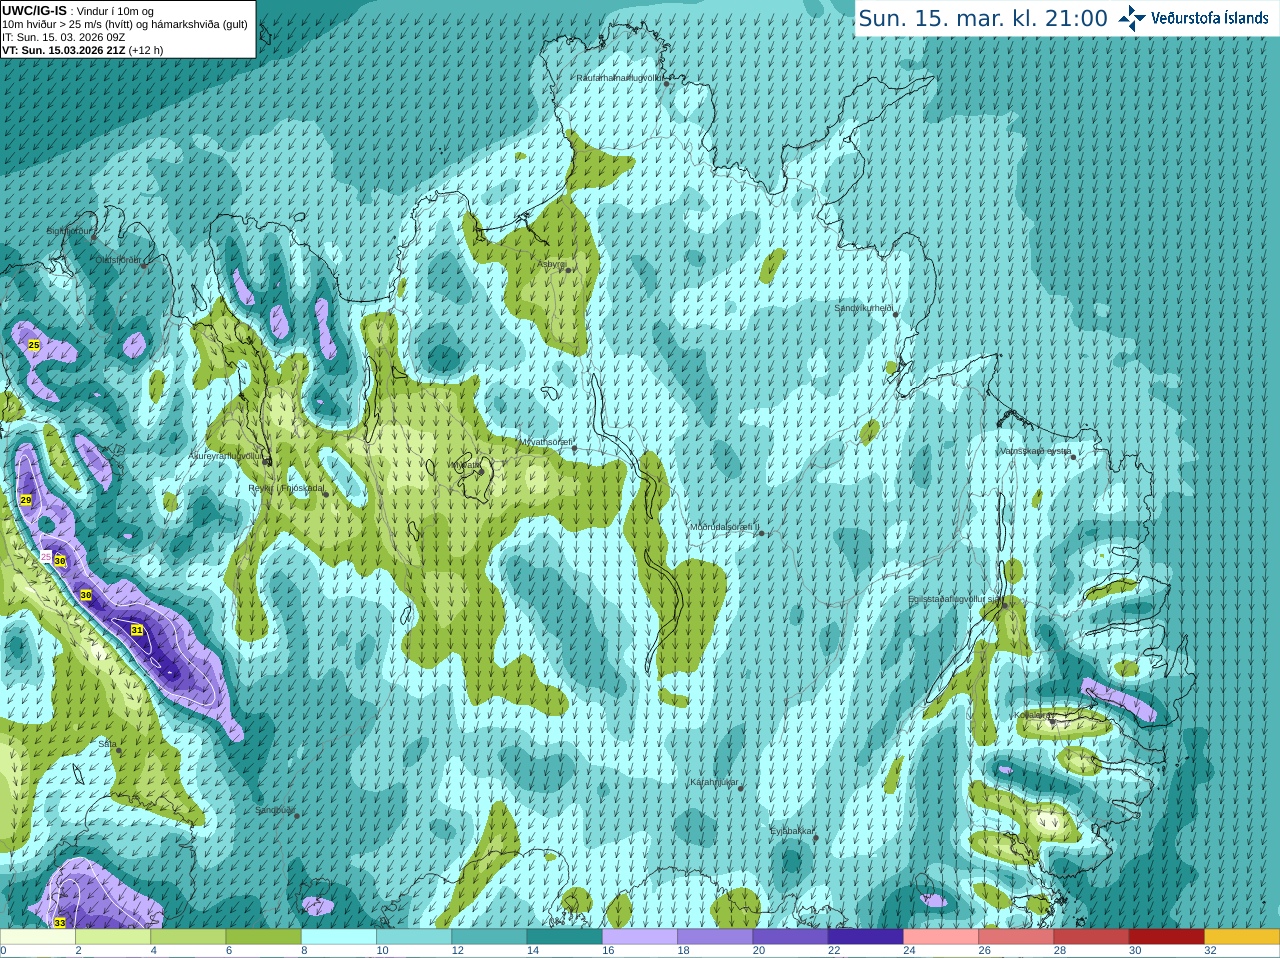
Task: Click the Veðurstofa Íslands logo
Action: [1193, 18]
